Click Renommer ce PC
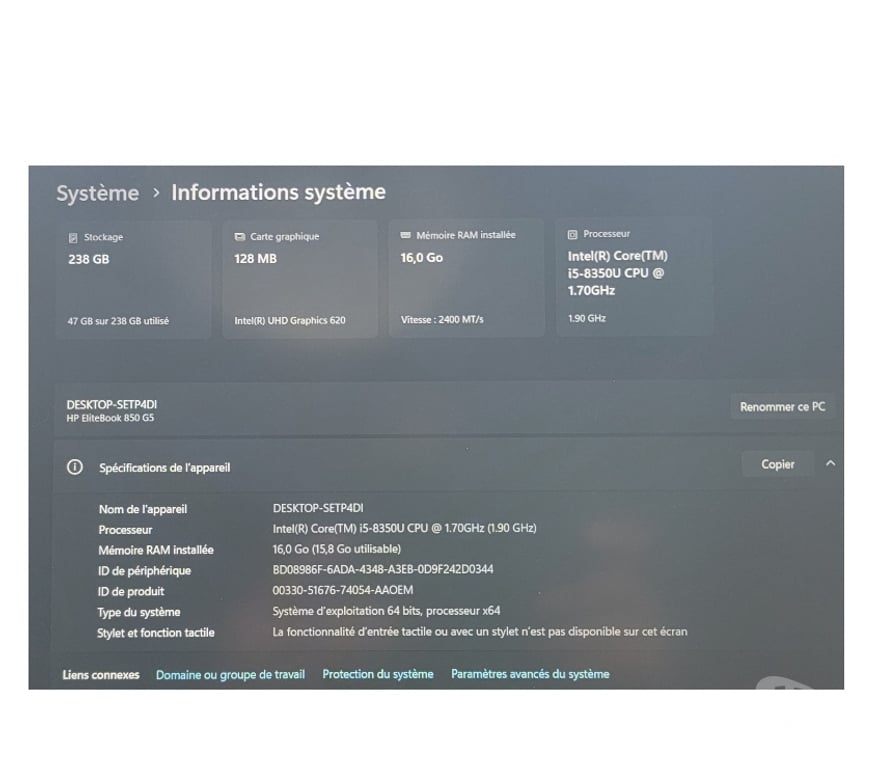 click(x=782, y=406)
